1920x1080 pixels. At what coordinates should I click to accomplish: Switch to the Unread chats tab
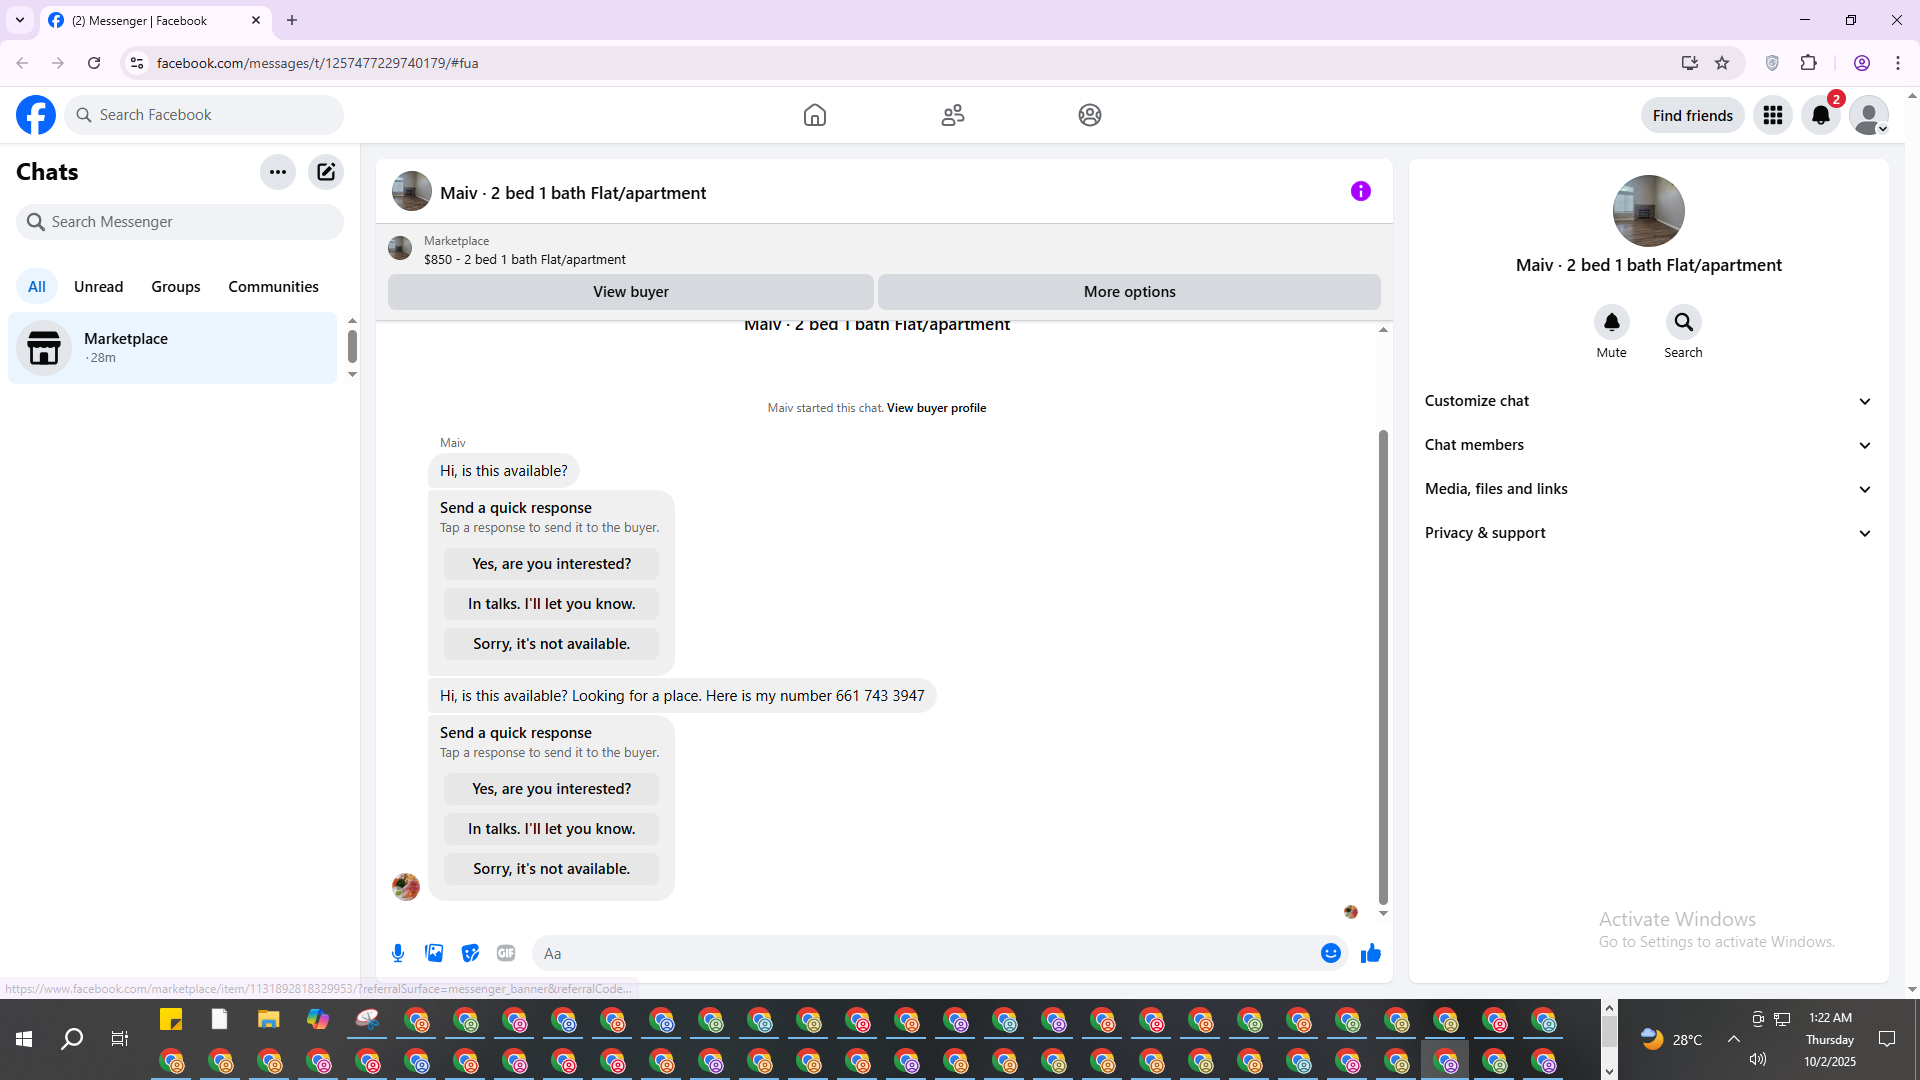click(98, 287)
